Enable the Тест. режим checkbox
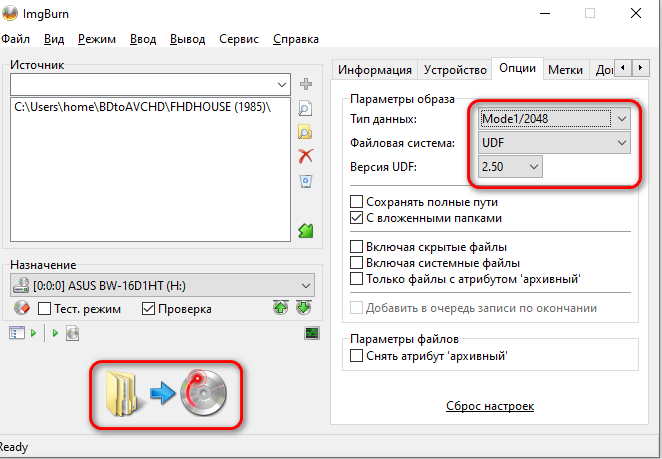Viewport: 662px width, 459px height. [44, 308]
